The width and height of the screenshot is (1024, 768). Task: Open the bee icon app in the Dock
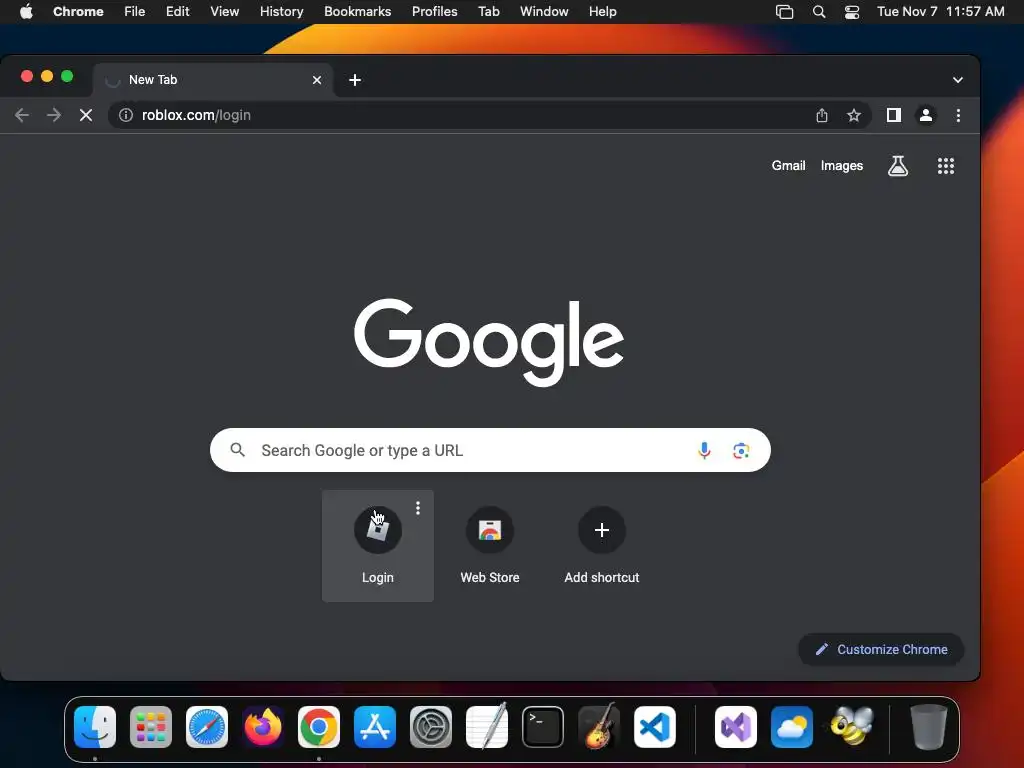click(x=851, y=726)
